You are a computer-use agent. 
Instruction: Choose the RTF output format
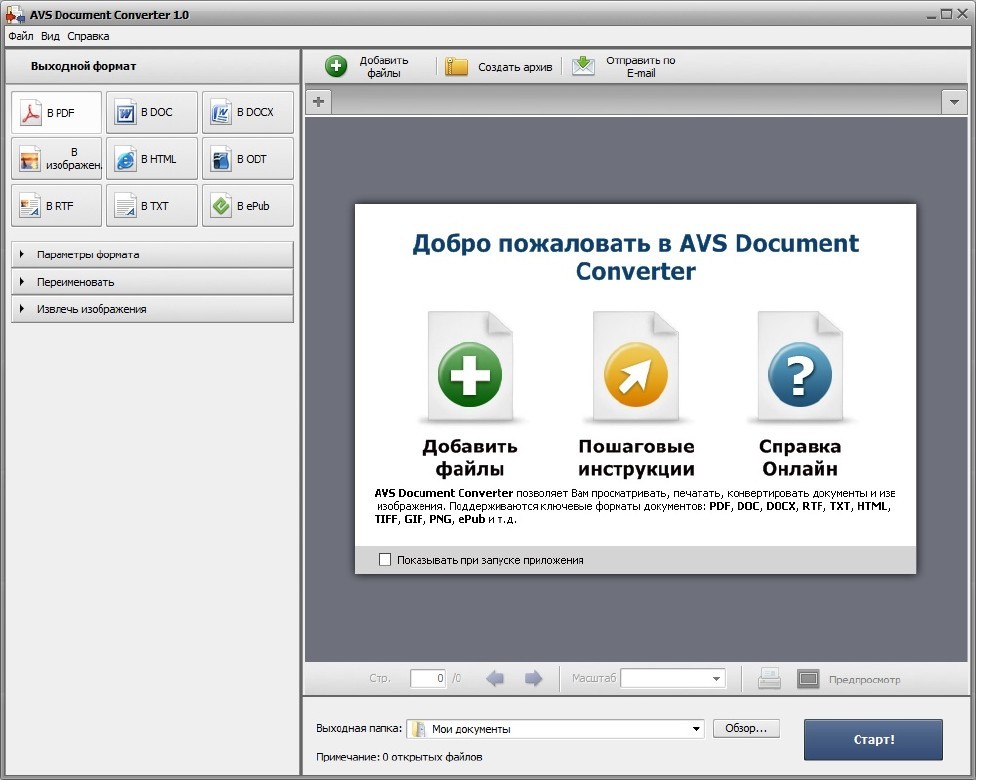click(x=56, y=206)
